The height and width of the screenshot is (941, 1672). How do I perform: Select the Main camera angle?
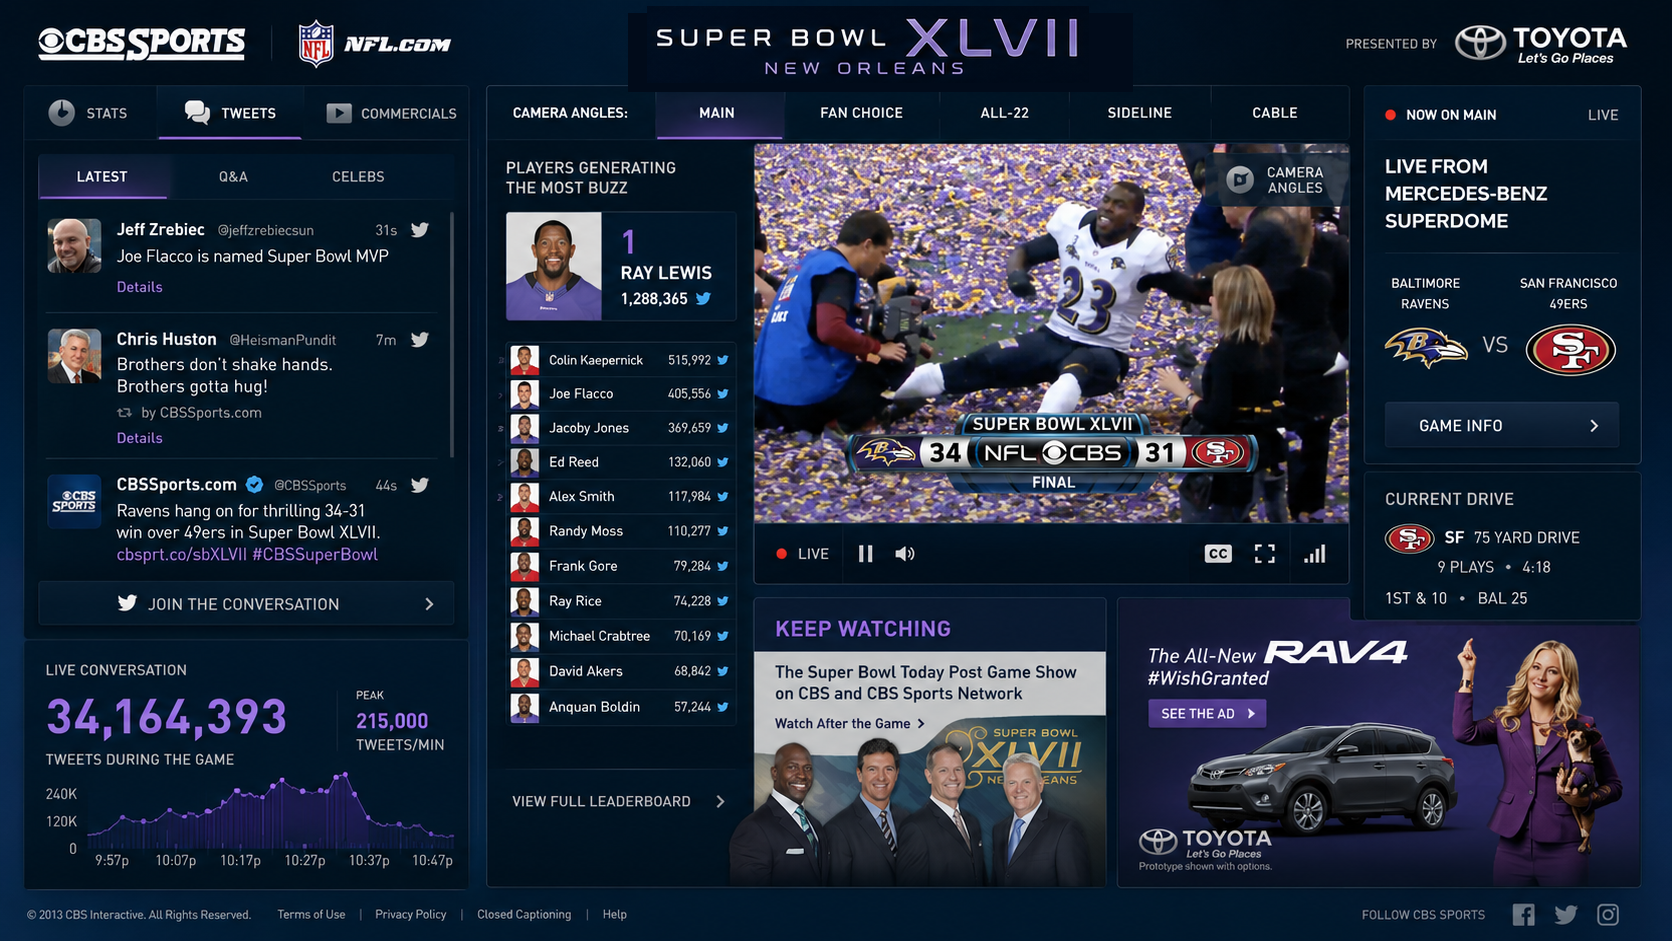pos(717,113)
